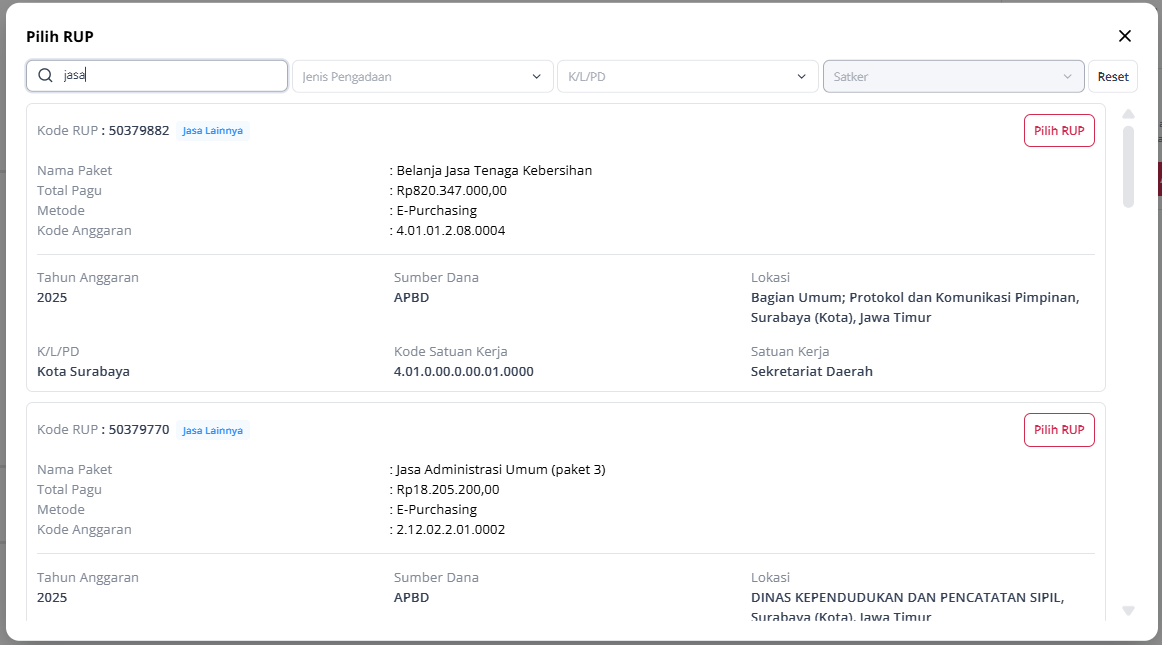The width and height of the screenshot is (1162, 645).
Task: Click the scroll down arrow
Action: click(1128, 610)
